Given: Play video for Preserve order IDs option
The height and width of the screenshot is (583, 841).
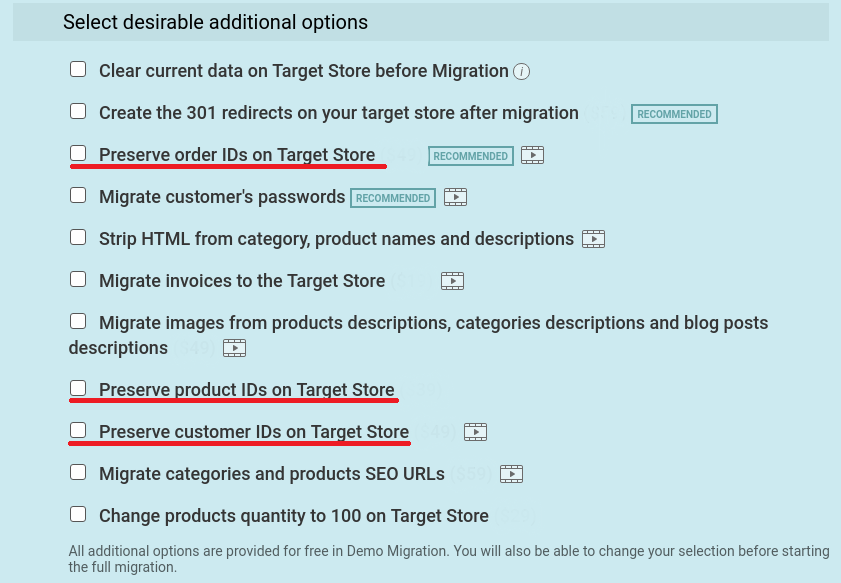Looking at the screenshot, I should pos(533,155).
